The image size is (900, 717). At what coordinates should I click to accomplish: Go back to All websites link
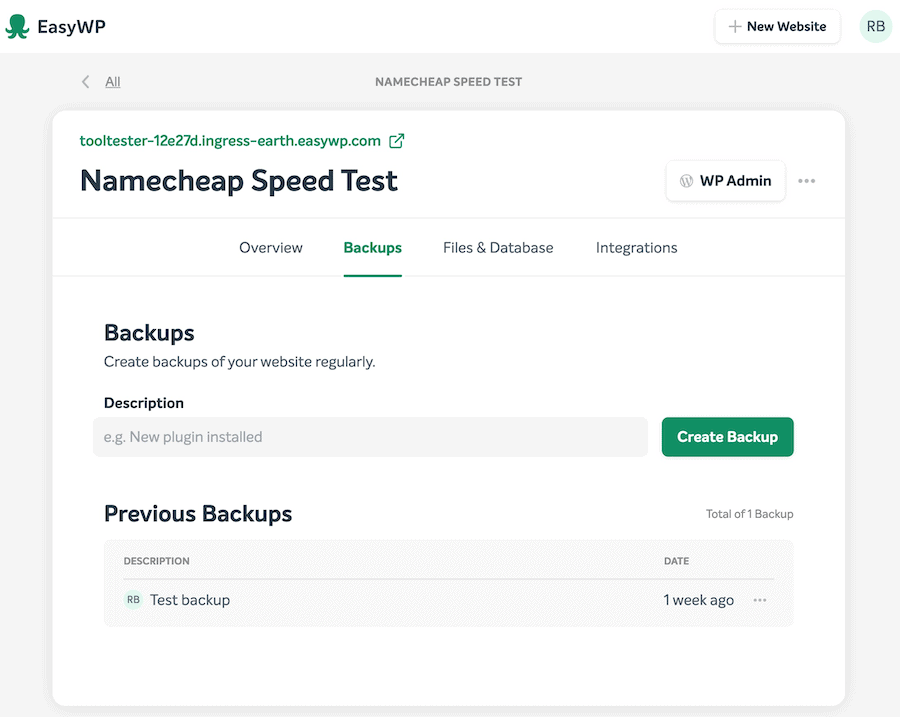coord(112,82)
